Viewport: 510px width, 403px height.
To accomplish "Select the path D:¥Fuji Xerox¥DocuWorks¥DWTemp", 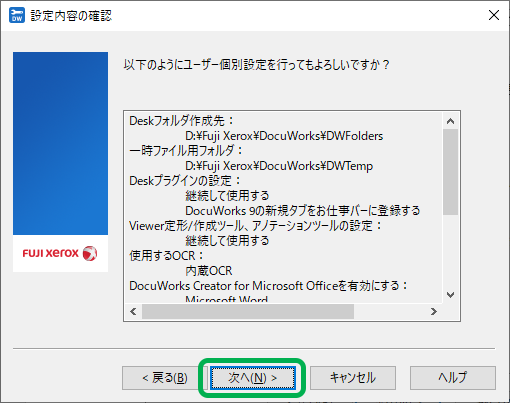I will (x=279, y=166).
